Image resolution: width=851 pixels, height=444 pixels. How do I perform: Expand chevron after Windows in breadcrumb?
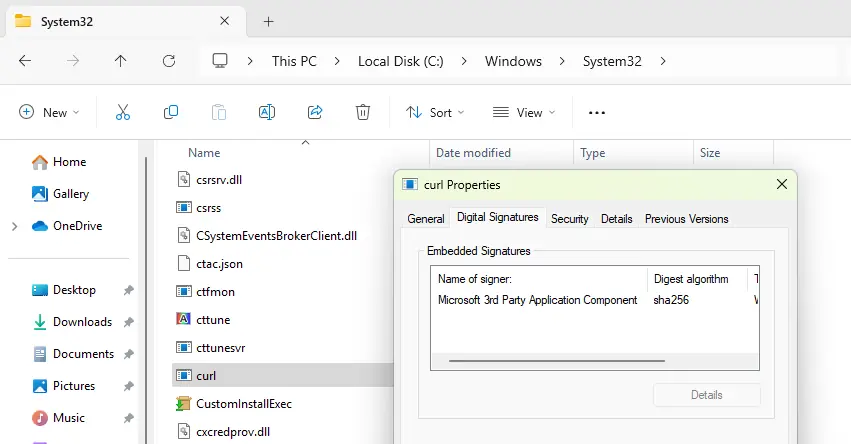point(562,61)
